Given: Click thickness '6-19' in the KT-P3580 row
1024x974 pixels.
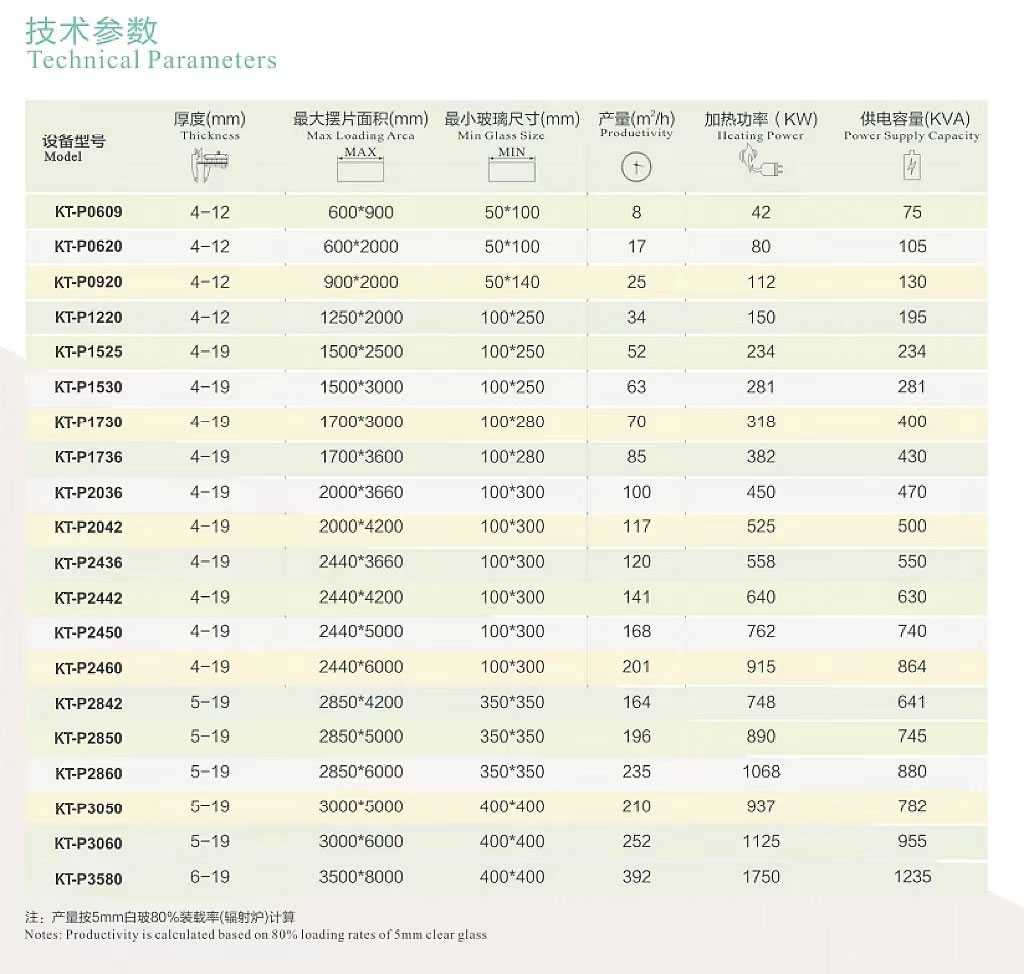Looking at the screenshot, I should click(210, 877).
